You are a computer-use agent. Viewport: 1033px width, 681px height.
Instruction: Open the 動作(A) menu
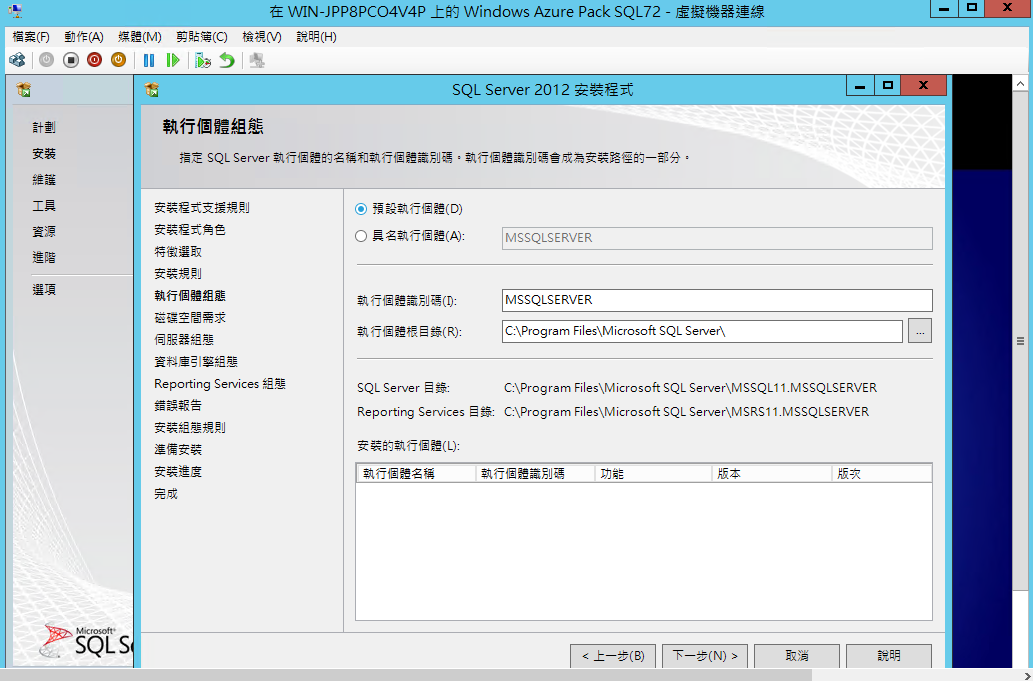point(84,37)
